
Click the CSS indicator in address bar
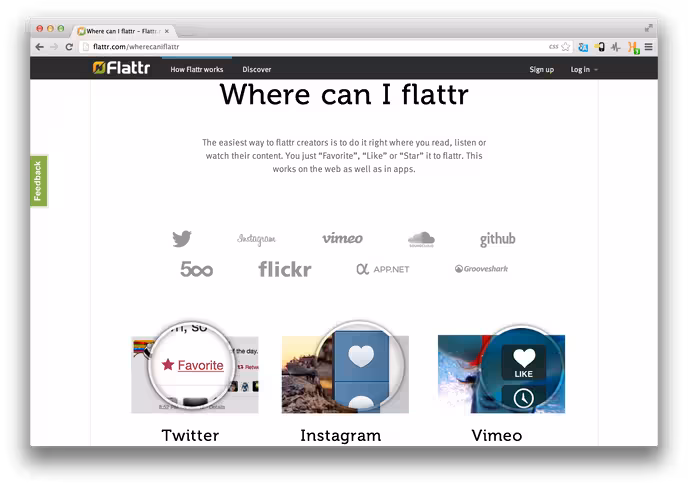pos(553,47)
